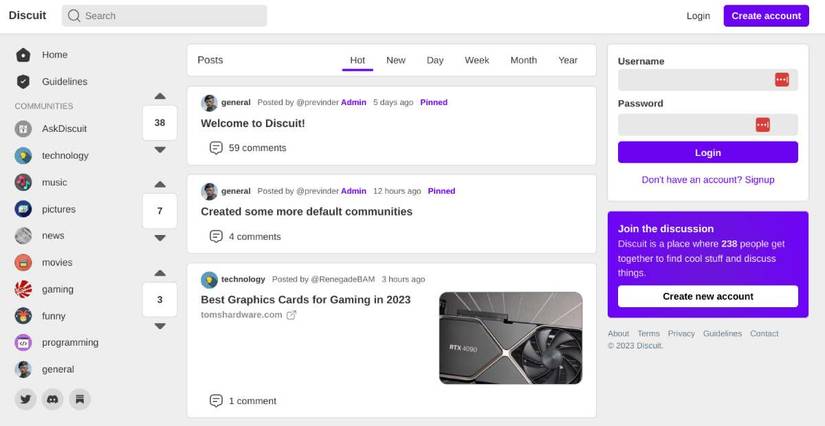Click the gaming community avatar
The width and height of the screenshot is (825, 426).
(23, 289)
